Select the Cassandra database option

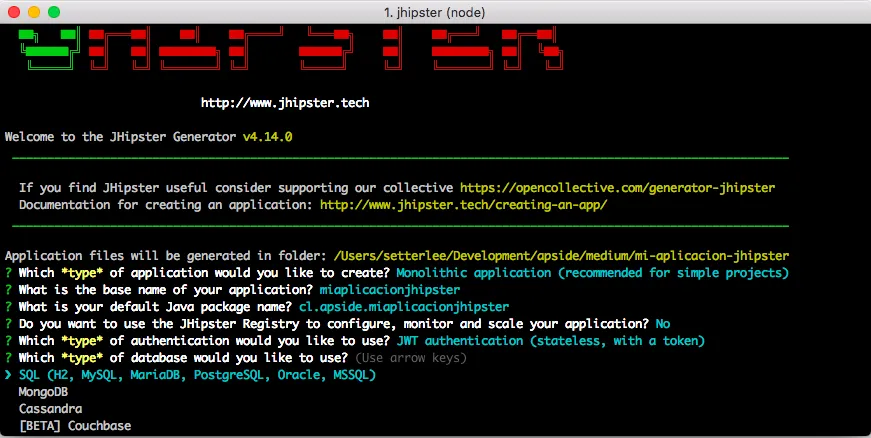point(51,409)
